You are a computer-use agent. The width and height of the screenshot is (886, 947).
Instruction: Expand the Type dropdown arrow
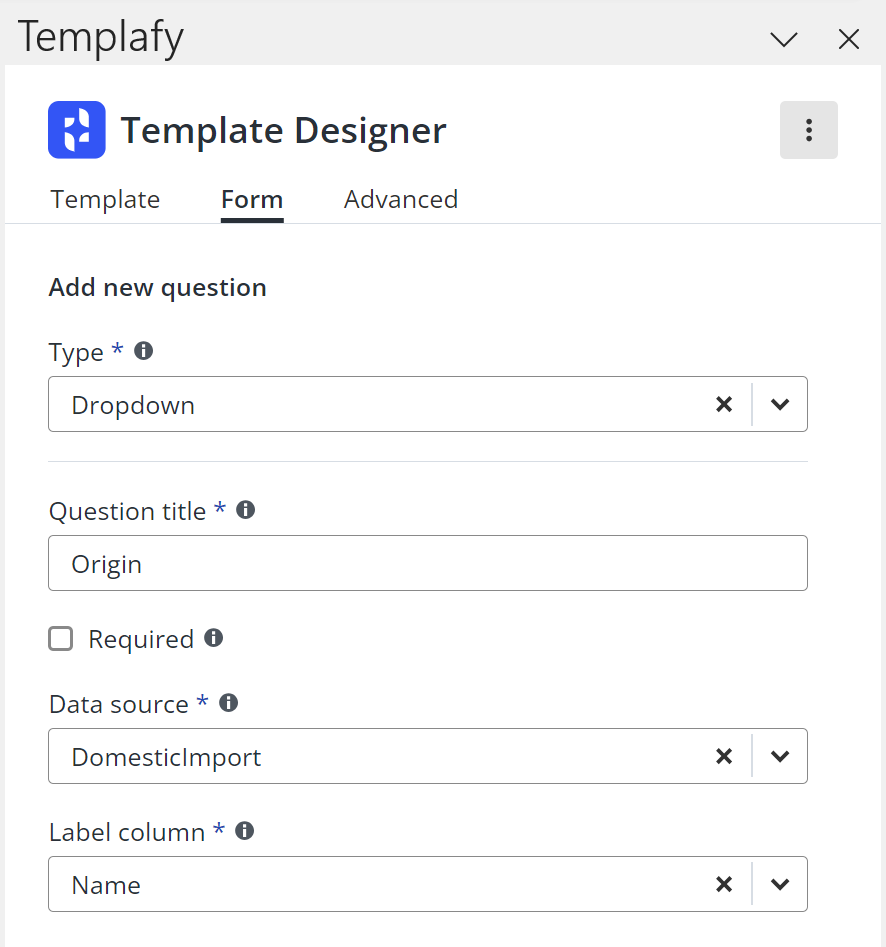780,404
